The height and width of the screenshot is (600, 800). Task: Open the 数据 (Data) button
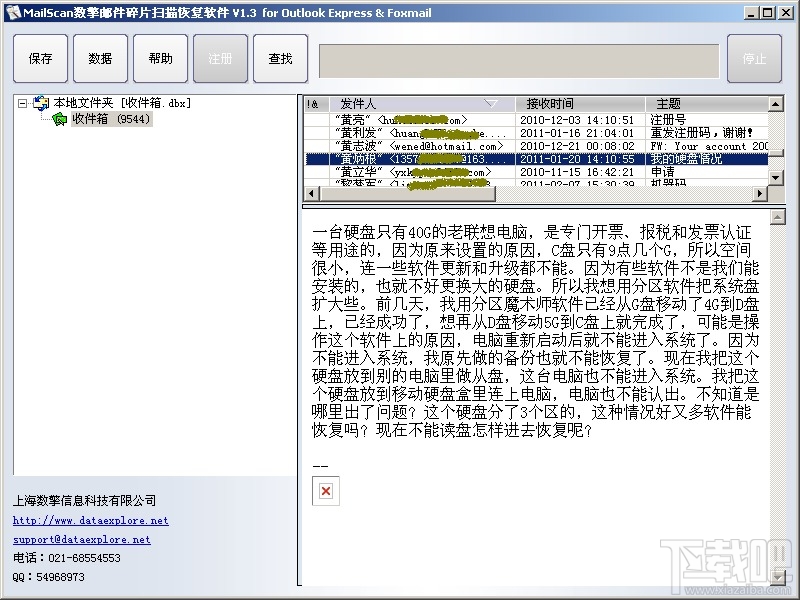point(100,59)
